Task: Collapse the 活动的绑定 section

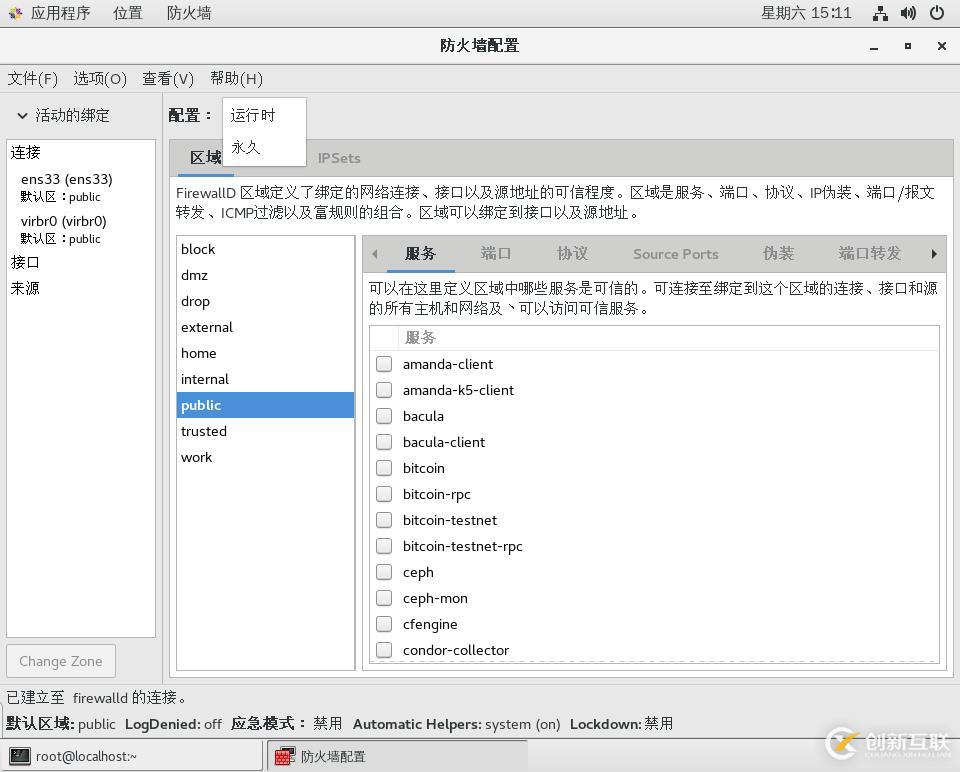Action: (22, 115)
